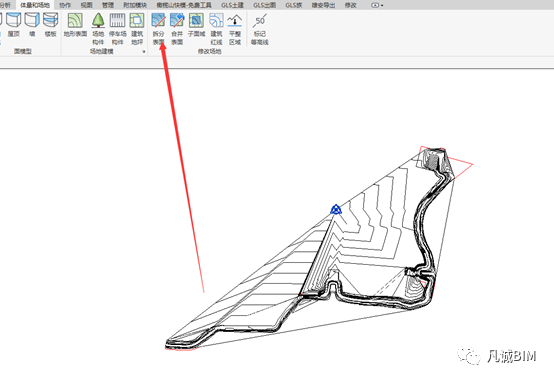Screen dimensions: 554x381
Task: Open the 建筑红线 (Property Line) tool
Action: click(x=216, y=28)
